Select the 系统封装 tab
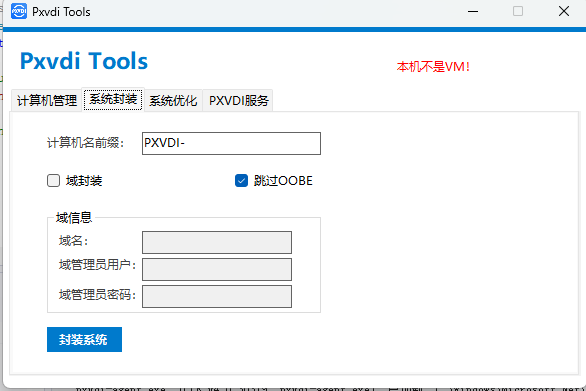This screenshot has width=586, height=391. pos(113,99)
